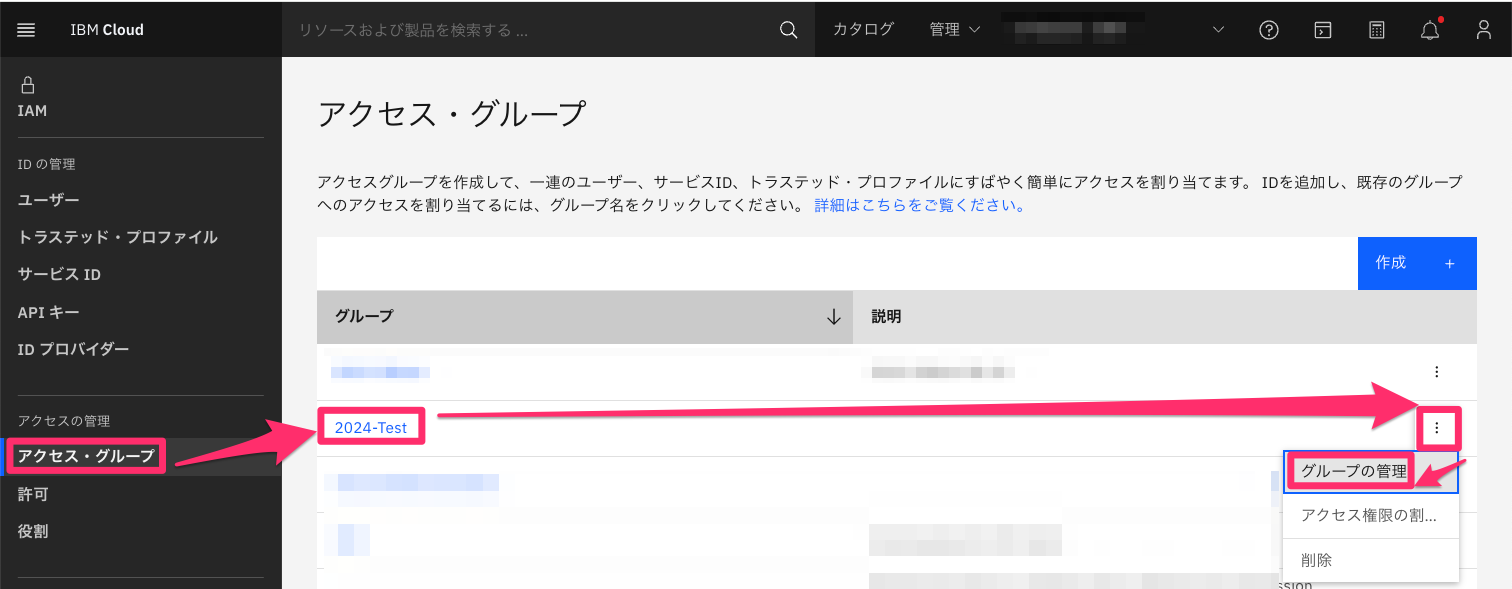The image size is (1512, 589).
Task: Select アクセス・グループ in sidebar
Action: pyautogui.click(x=86, y=456)
